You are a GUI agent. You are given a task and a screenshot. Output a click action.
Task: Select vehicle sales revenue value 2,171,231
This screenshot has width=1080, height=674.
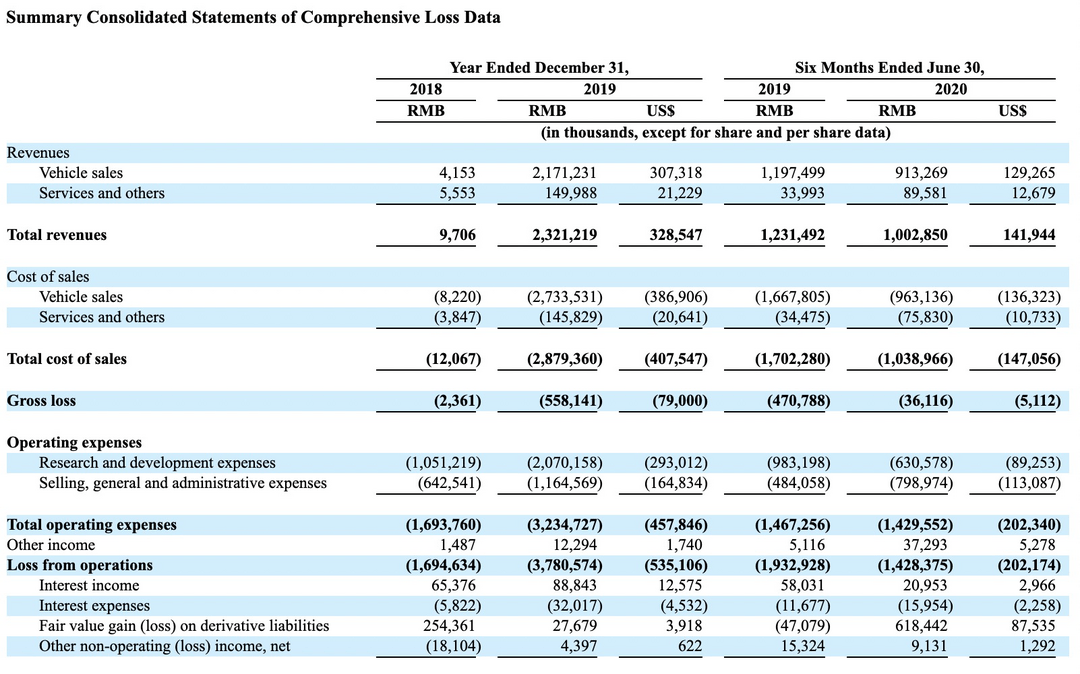click(564, 173)
